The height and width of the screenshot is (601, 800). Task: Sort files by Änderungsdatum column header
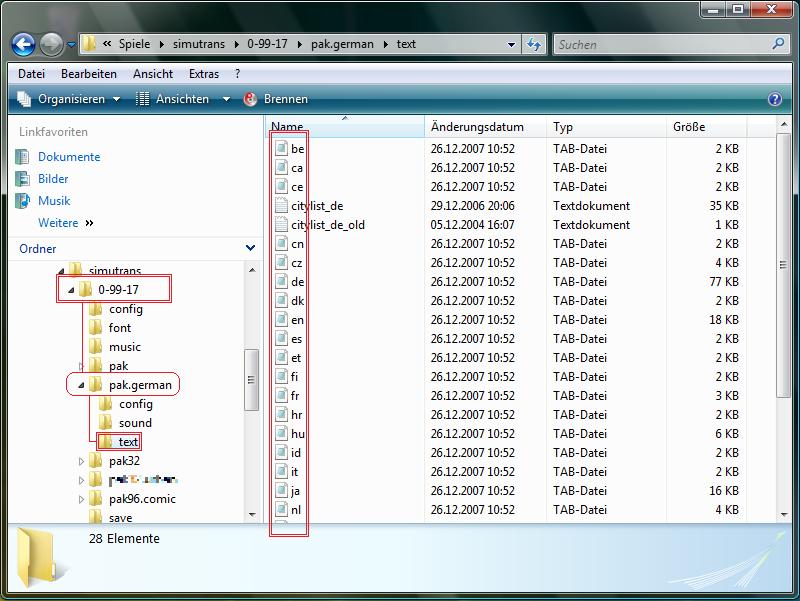click(478, 127)
